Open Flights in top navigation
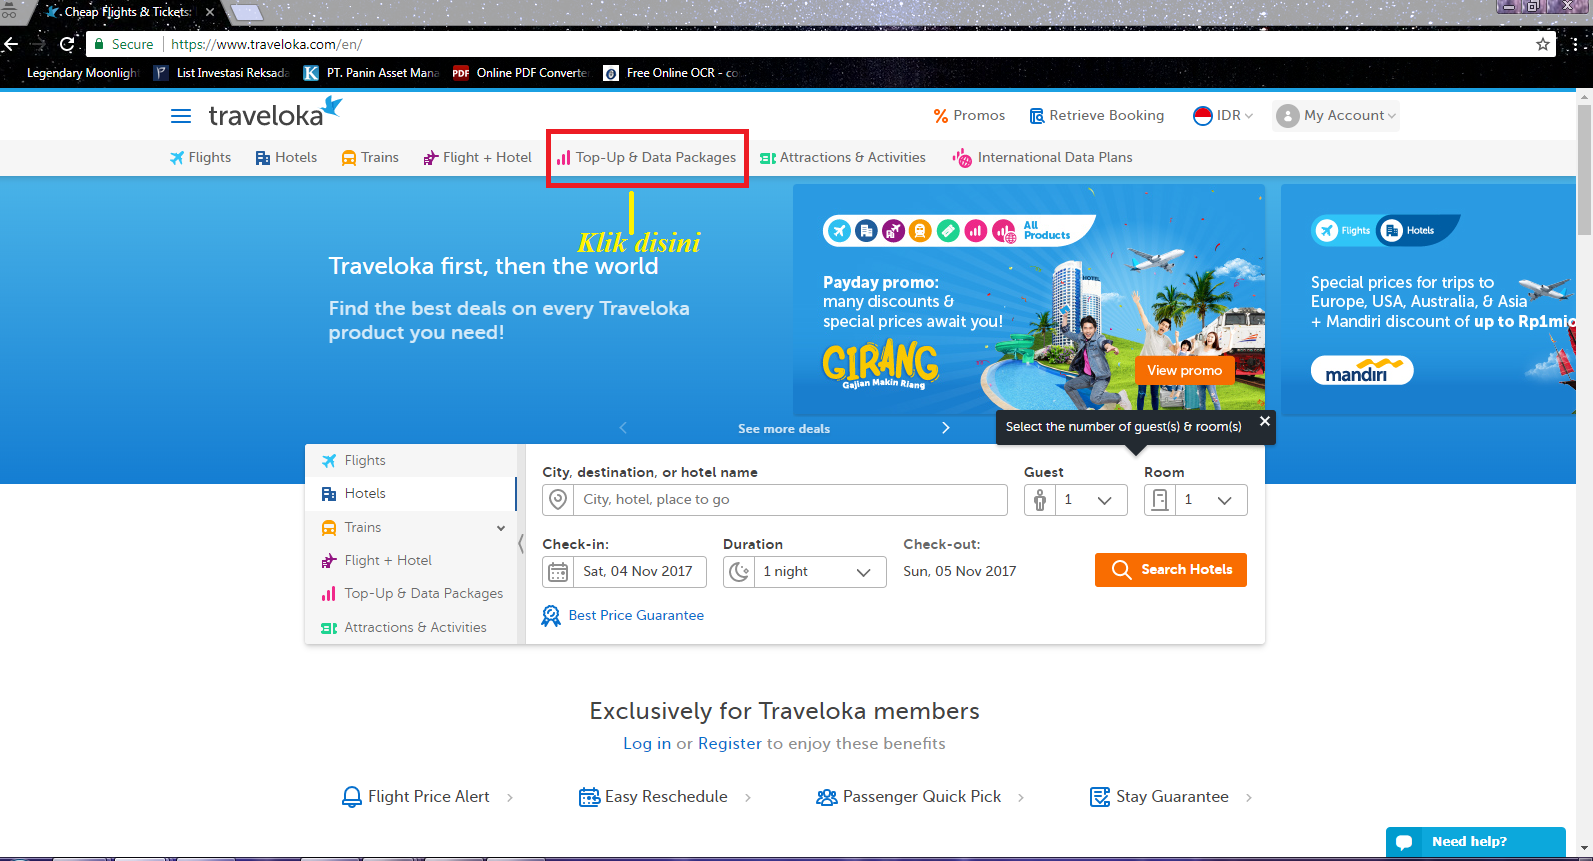The width and height of the screenshot is (1593, 861). 200,158
